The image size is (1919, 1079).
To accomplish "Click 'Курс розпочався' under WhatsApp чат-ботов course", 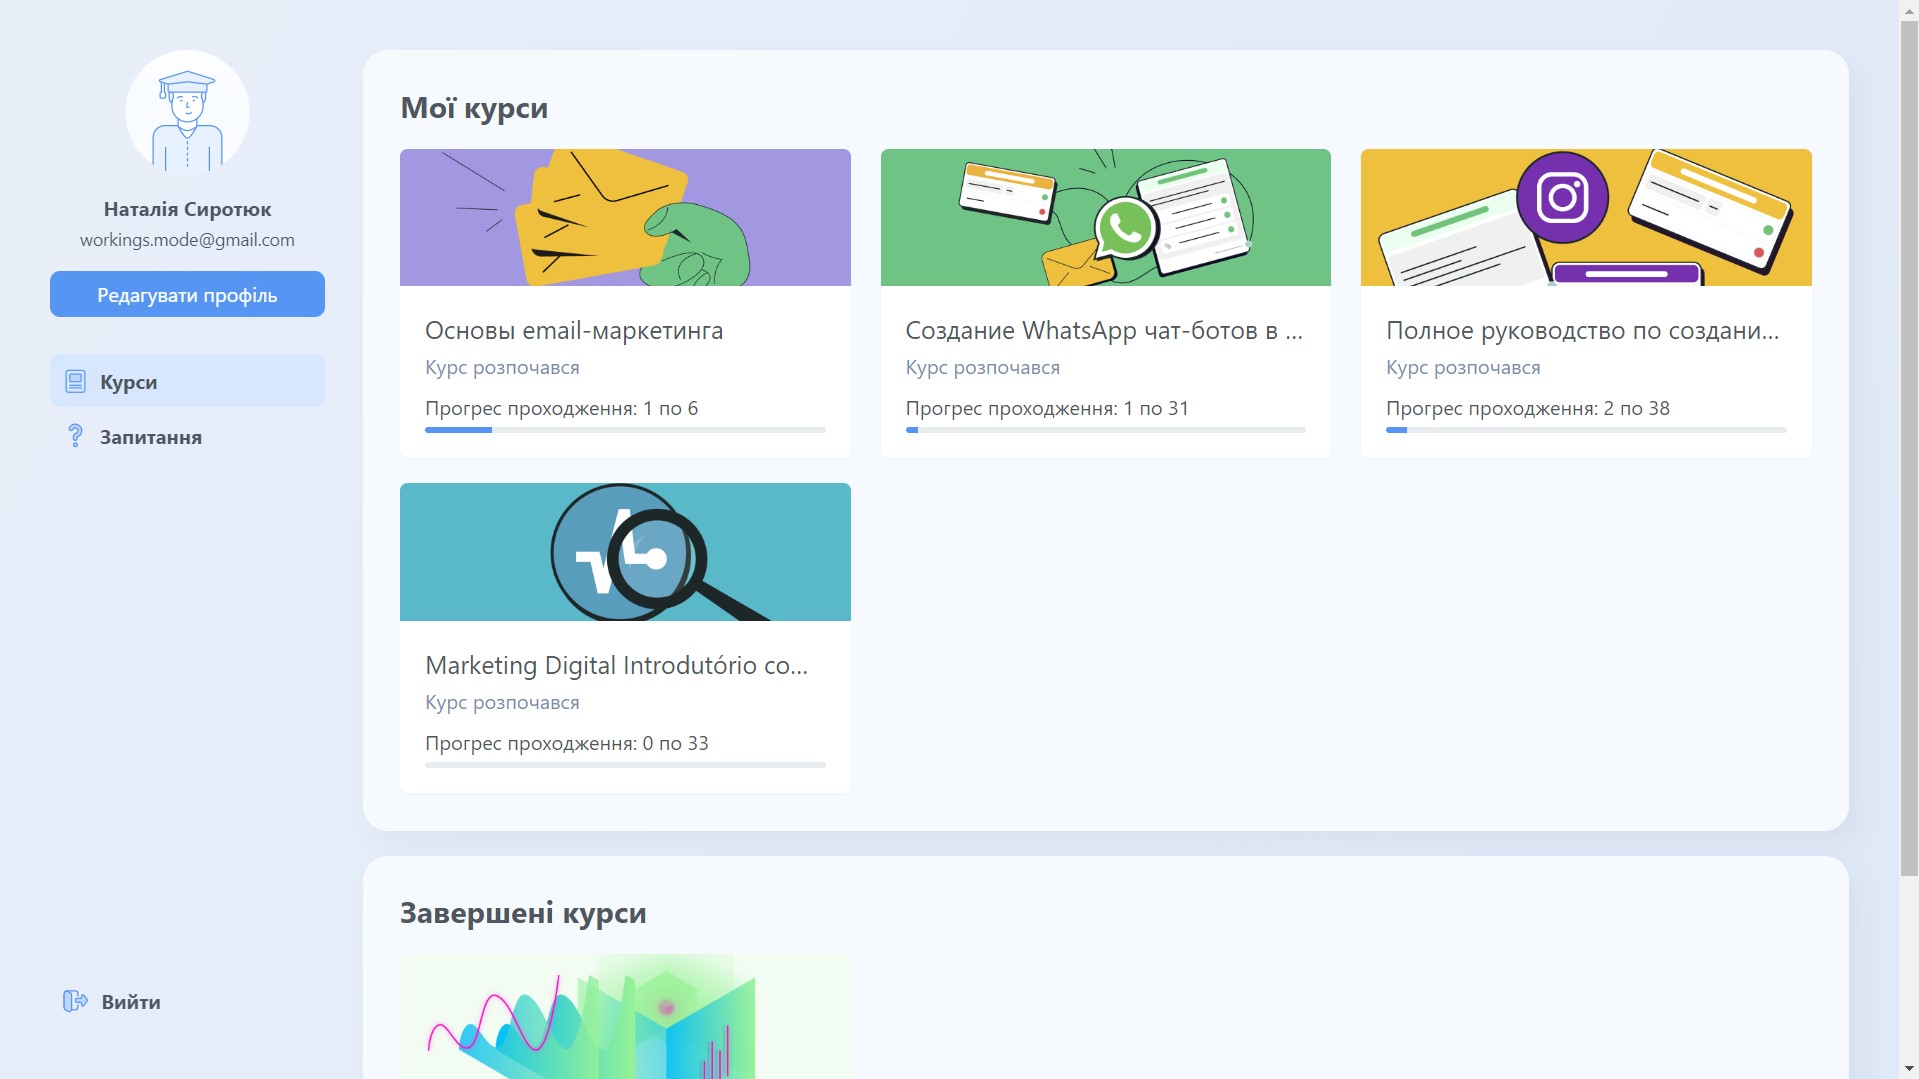I will 982,367.
